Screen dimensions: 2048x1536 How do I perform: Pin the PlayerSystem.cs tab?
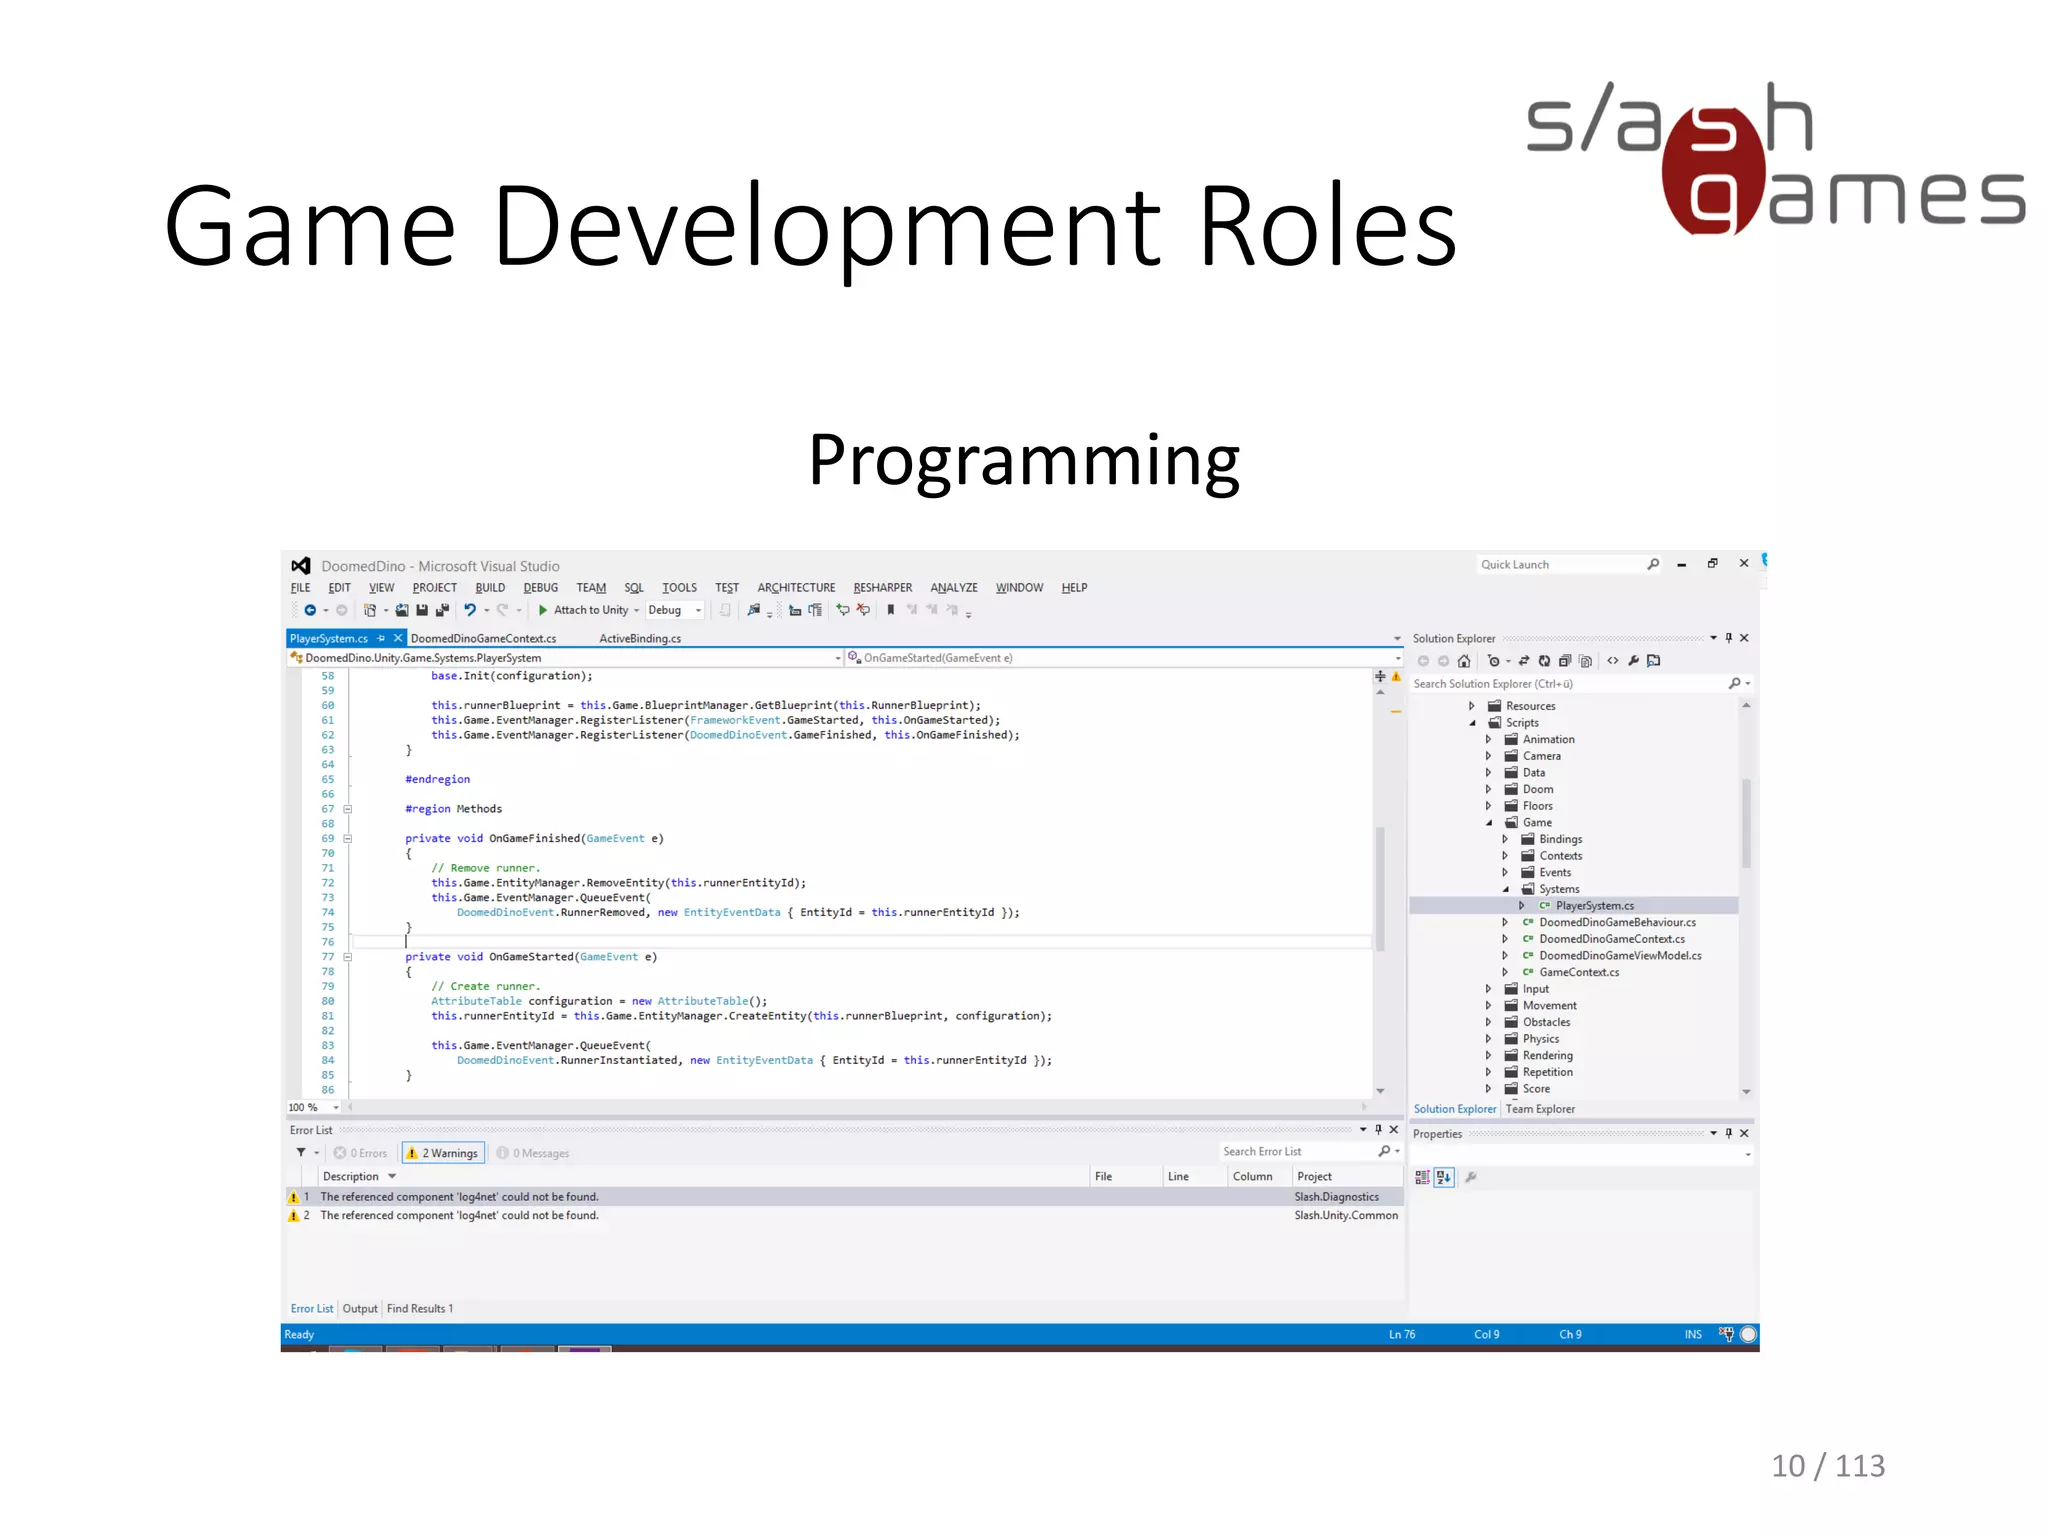[x=381, y=638]
